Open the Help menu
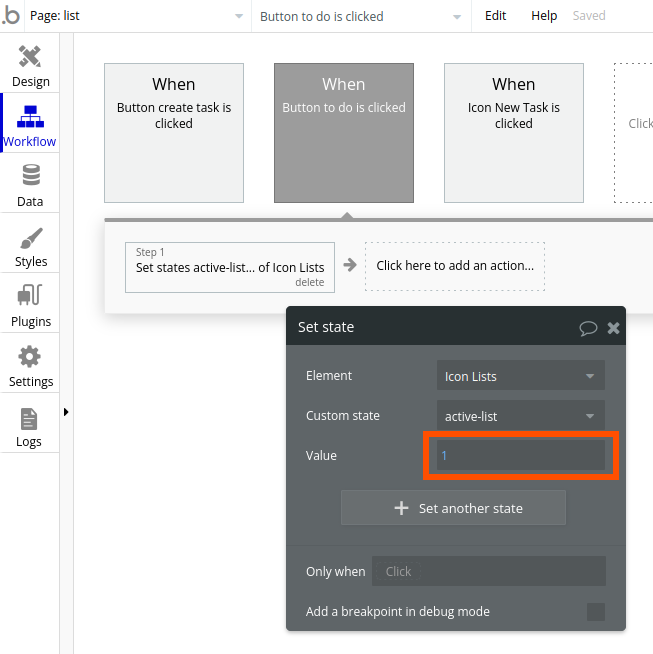 pos(544,16)
